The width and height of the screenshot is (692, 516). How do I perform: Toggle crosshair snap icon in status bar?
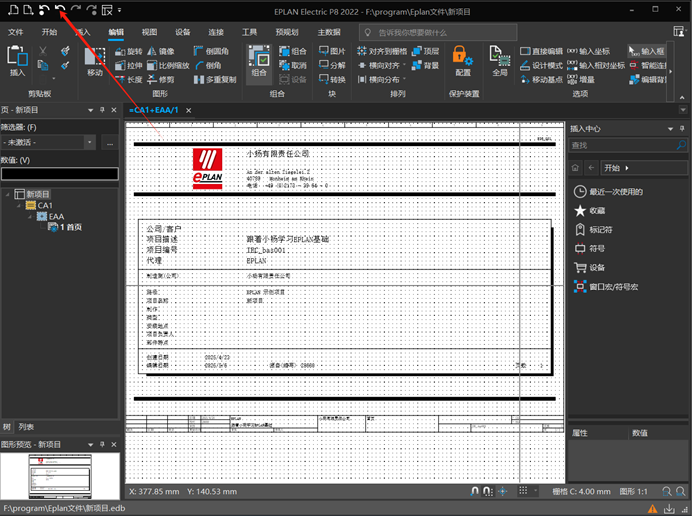click(503, 491)
